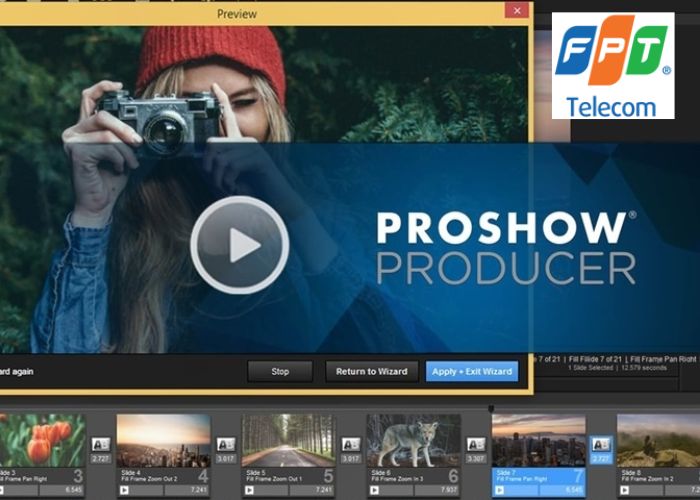Click Apply + Exit Wizard
Screen dimensions: 700x500
472,371
